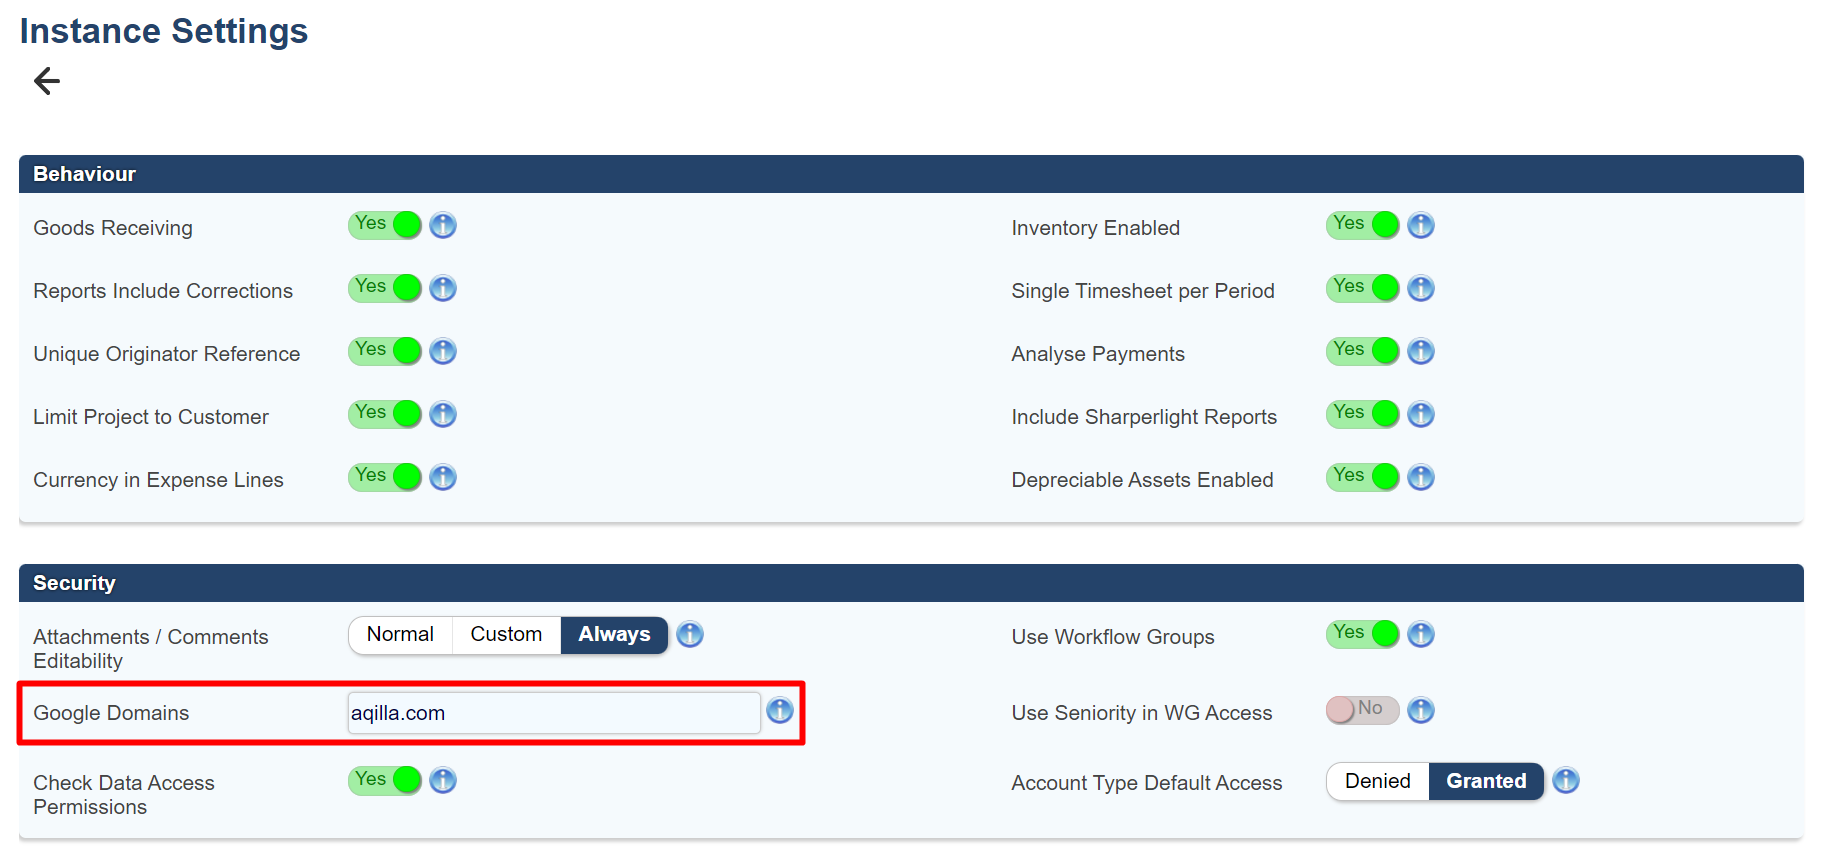The height and width of the screenshot is (859, 1822).
Task: Turn off Check Data Access Permissions
Action: pyautogui.click(x=385, y=780)
